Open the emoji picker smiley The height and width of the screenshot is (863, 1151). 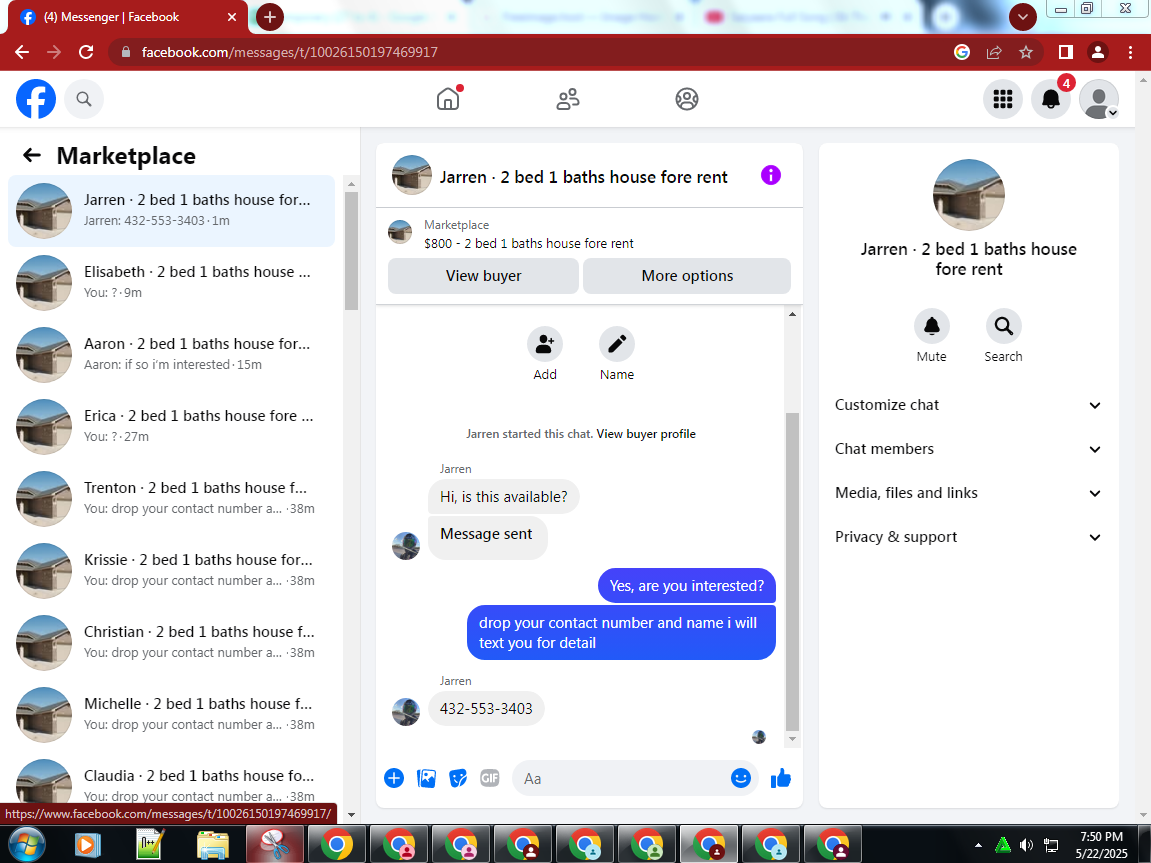tap(741, 779)
